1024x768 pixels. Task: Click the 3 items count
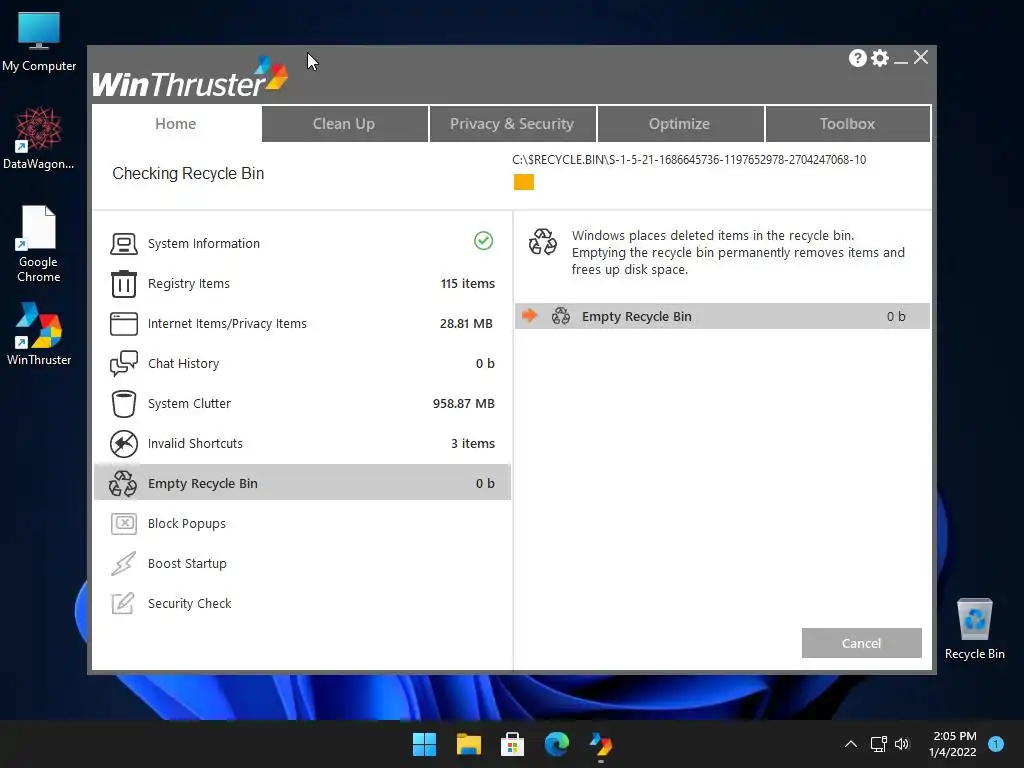pyautogui.click(x=473, y=443)
